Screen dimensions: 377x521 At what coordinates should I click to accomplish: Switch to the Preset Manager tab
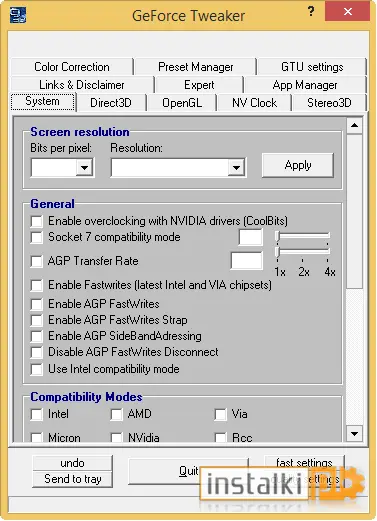(196, 67)
